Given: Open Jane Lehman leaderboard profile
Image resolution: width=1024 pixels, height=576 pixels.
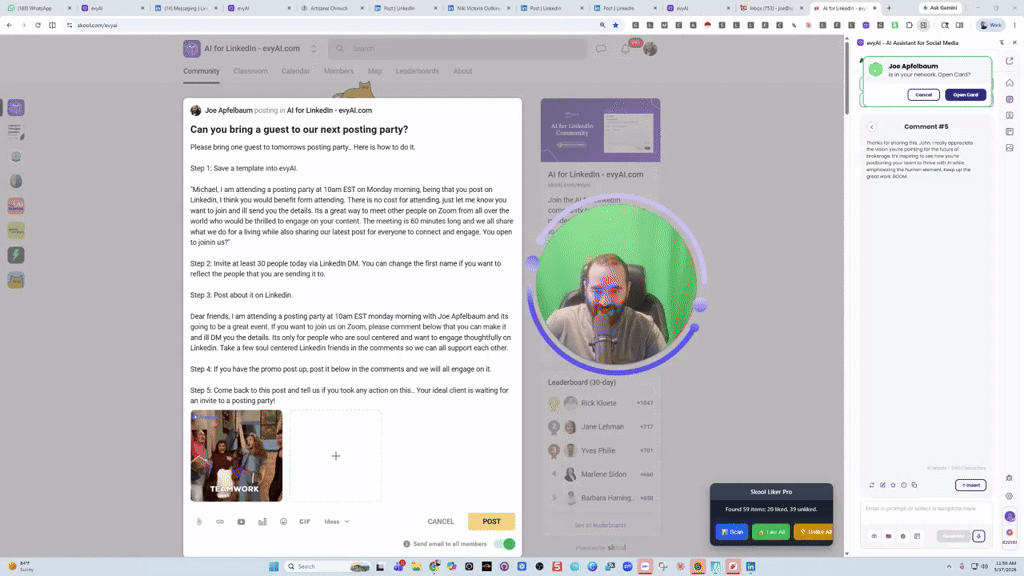Looking at the screenshot, I should (x=602, y=426).
